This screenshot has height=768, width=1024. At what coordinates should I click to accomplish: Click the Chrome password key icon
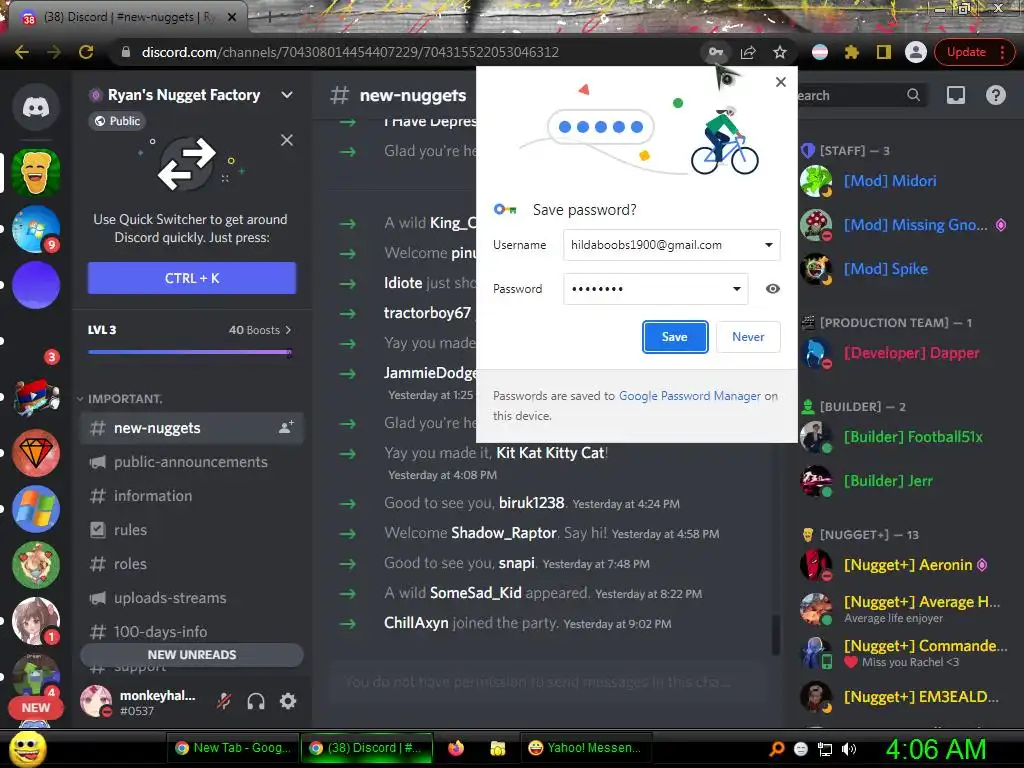[716, 52]
